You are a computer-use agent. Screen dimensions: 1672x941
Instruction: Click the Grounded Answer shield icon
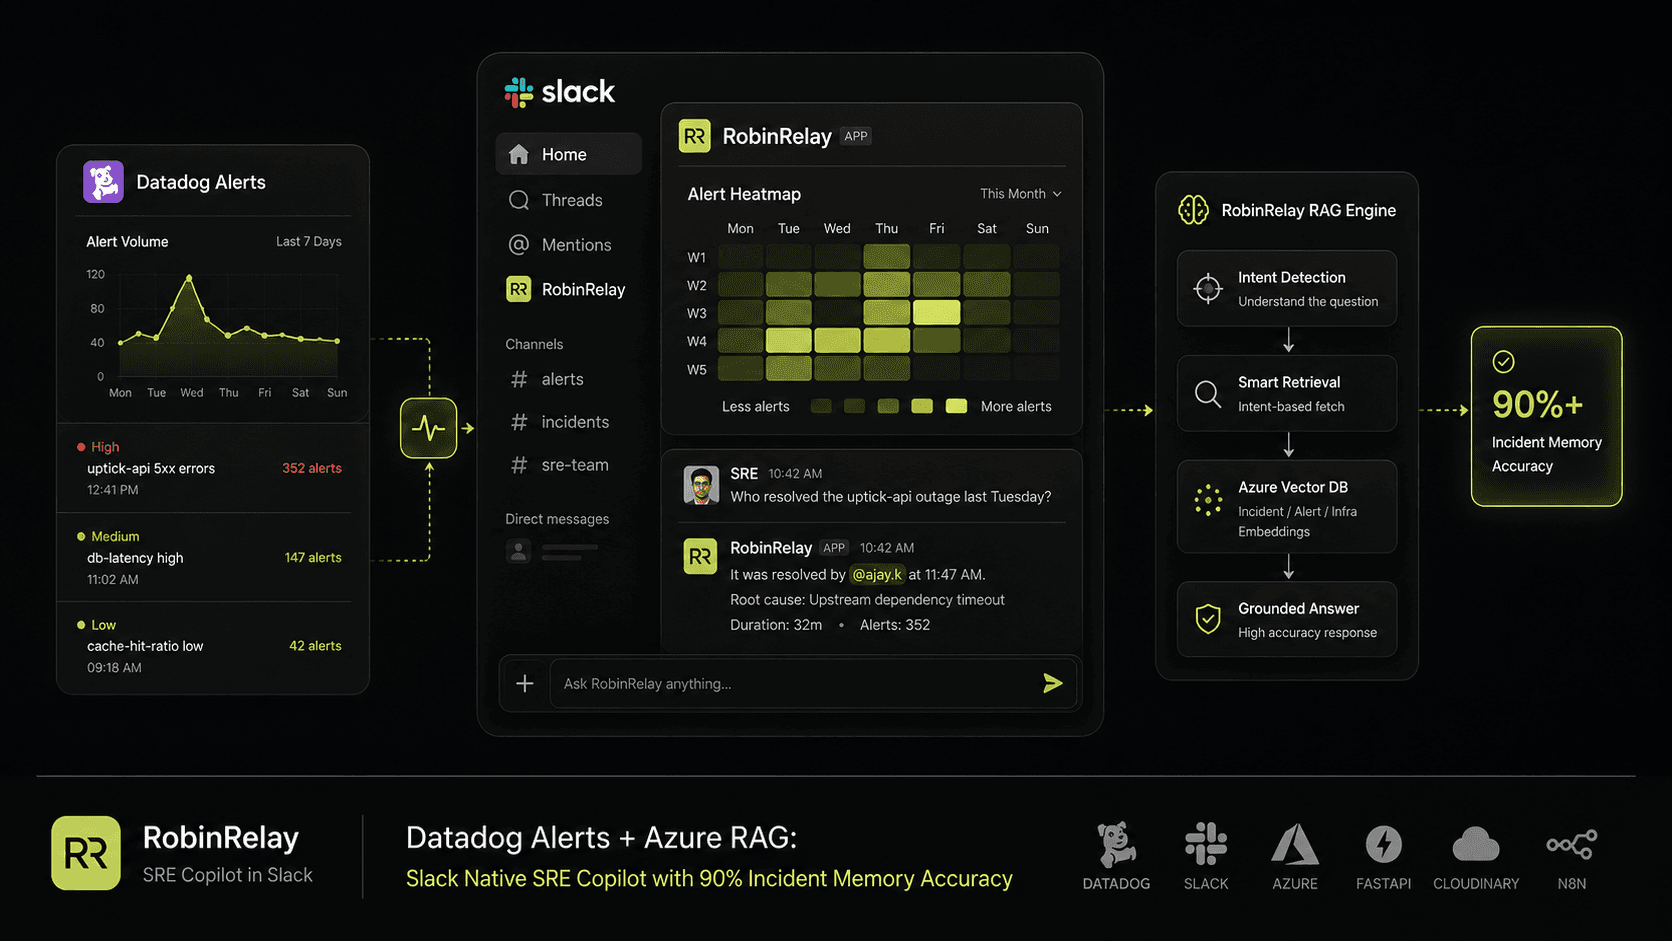[1208, 619]
